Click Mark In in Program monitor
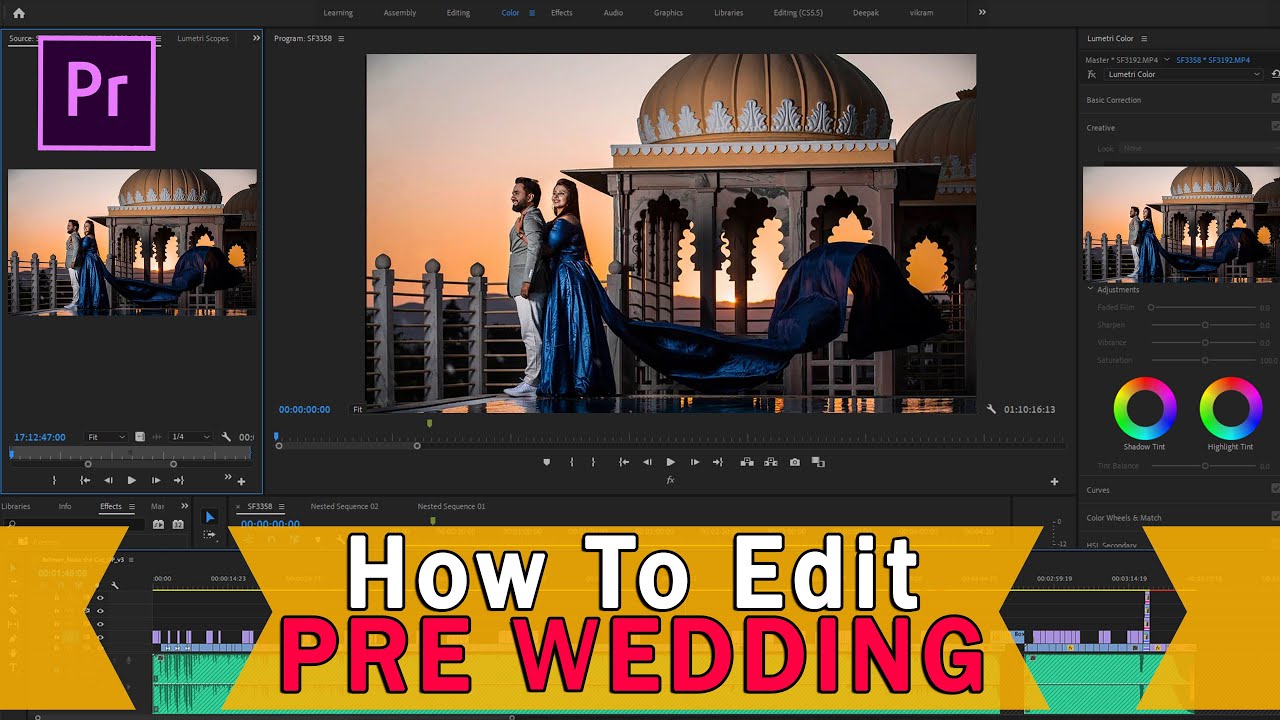The height and width of the screenshot is (720, 1280). [571, 462]
